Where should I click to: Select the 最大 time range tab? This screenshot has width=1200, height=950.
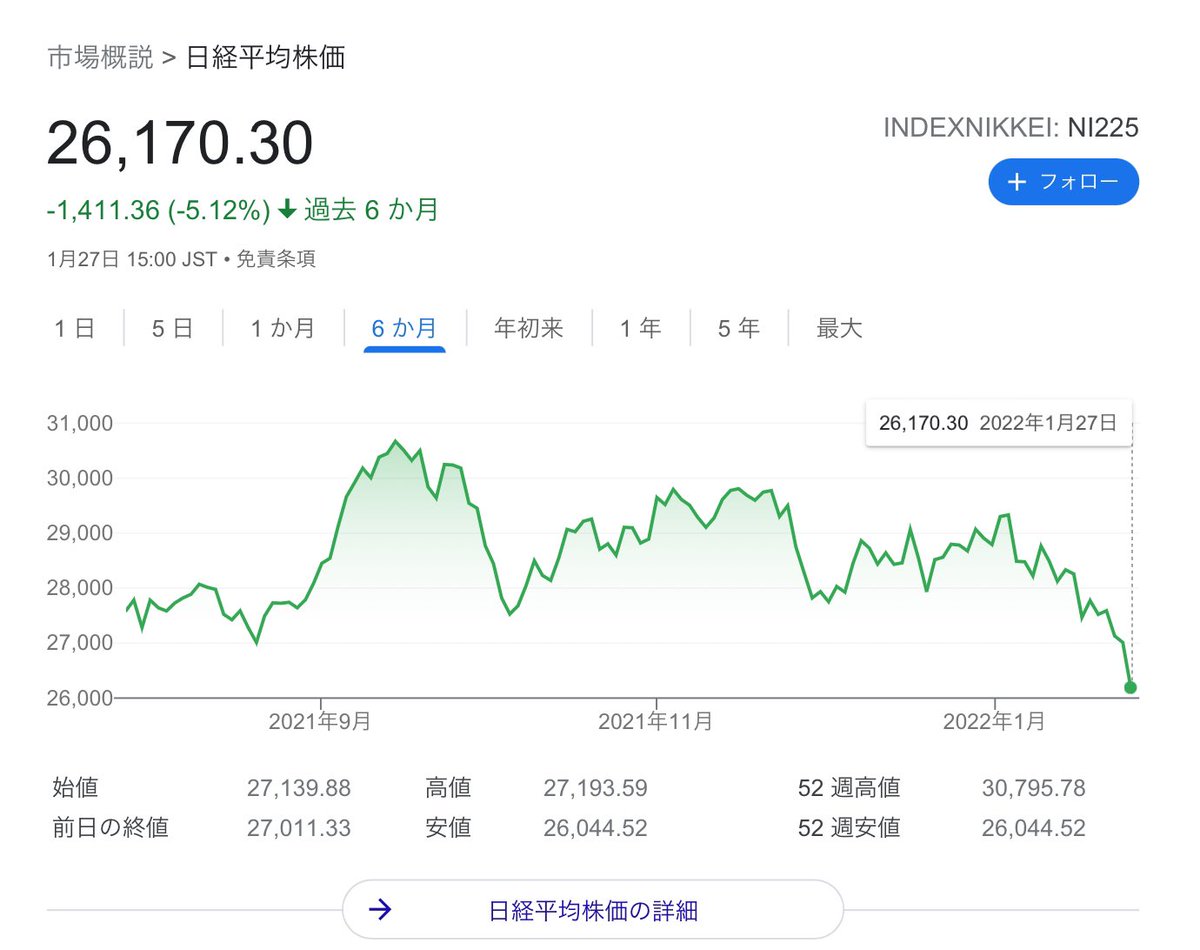pyautogui.click(x=839, y=328)
